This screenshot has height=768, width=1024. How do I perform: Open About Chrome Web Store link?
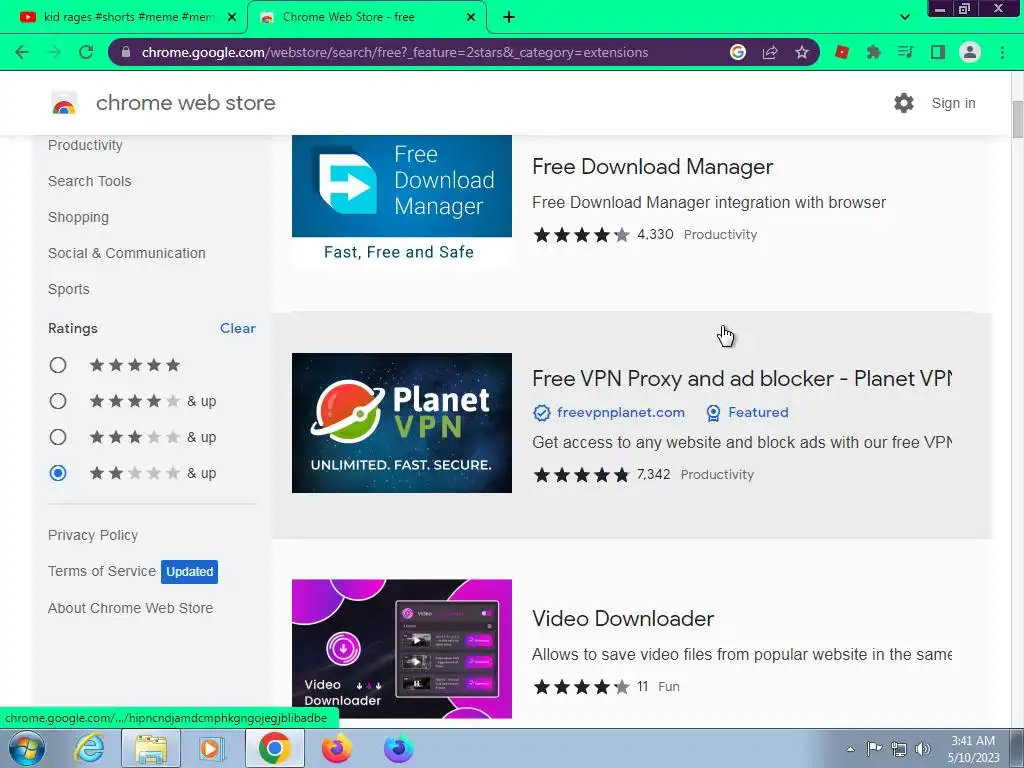point(131,608)
